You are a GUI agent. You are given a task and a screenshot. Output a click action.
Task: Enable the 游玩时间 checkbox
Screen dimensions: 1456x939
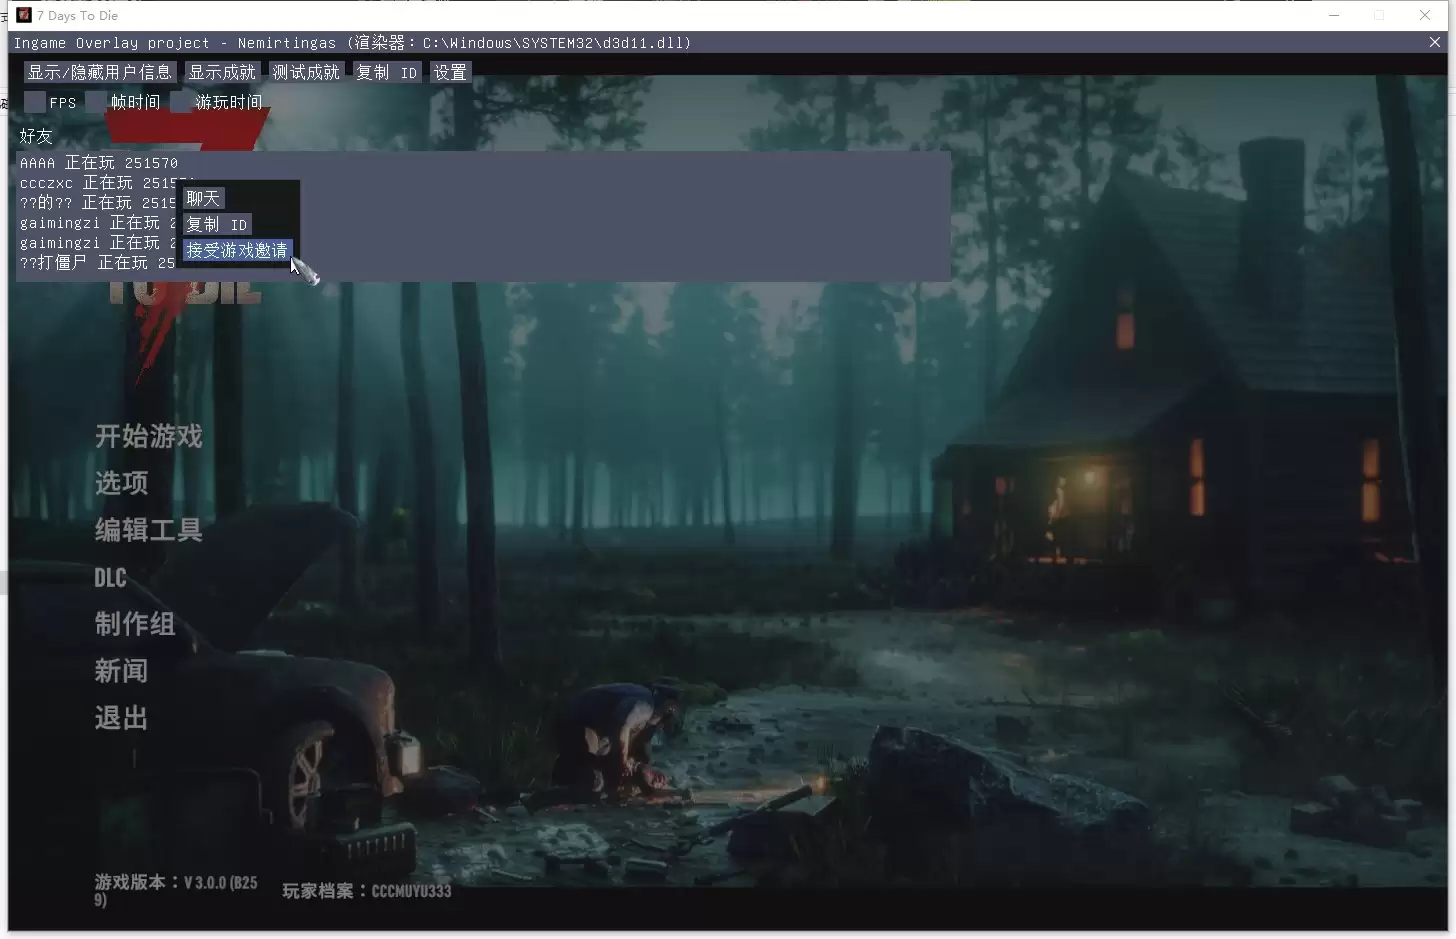[x=181, y=102]
